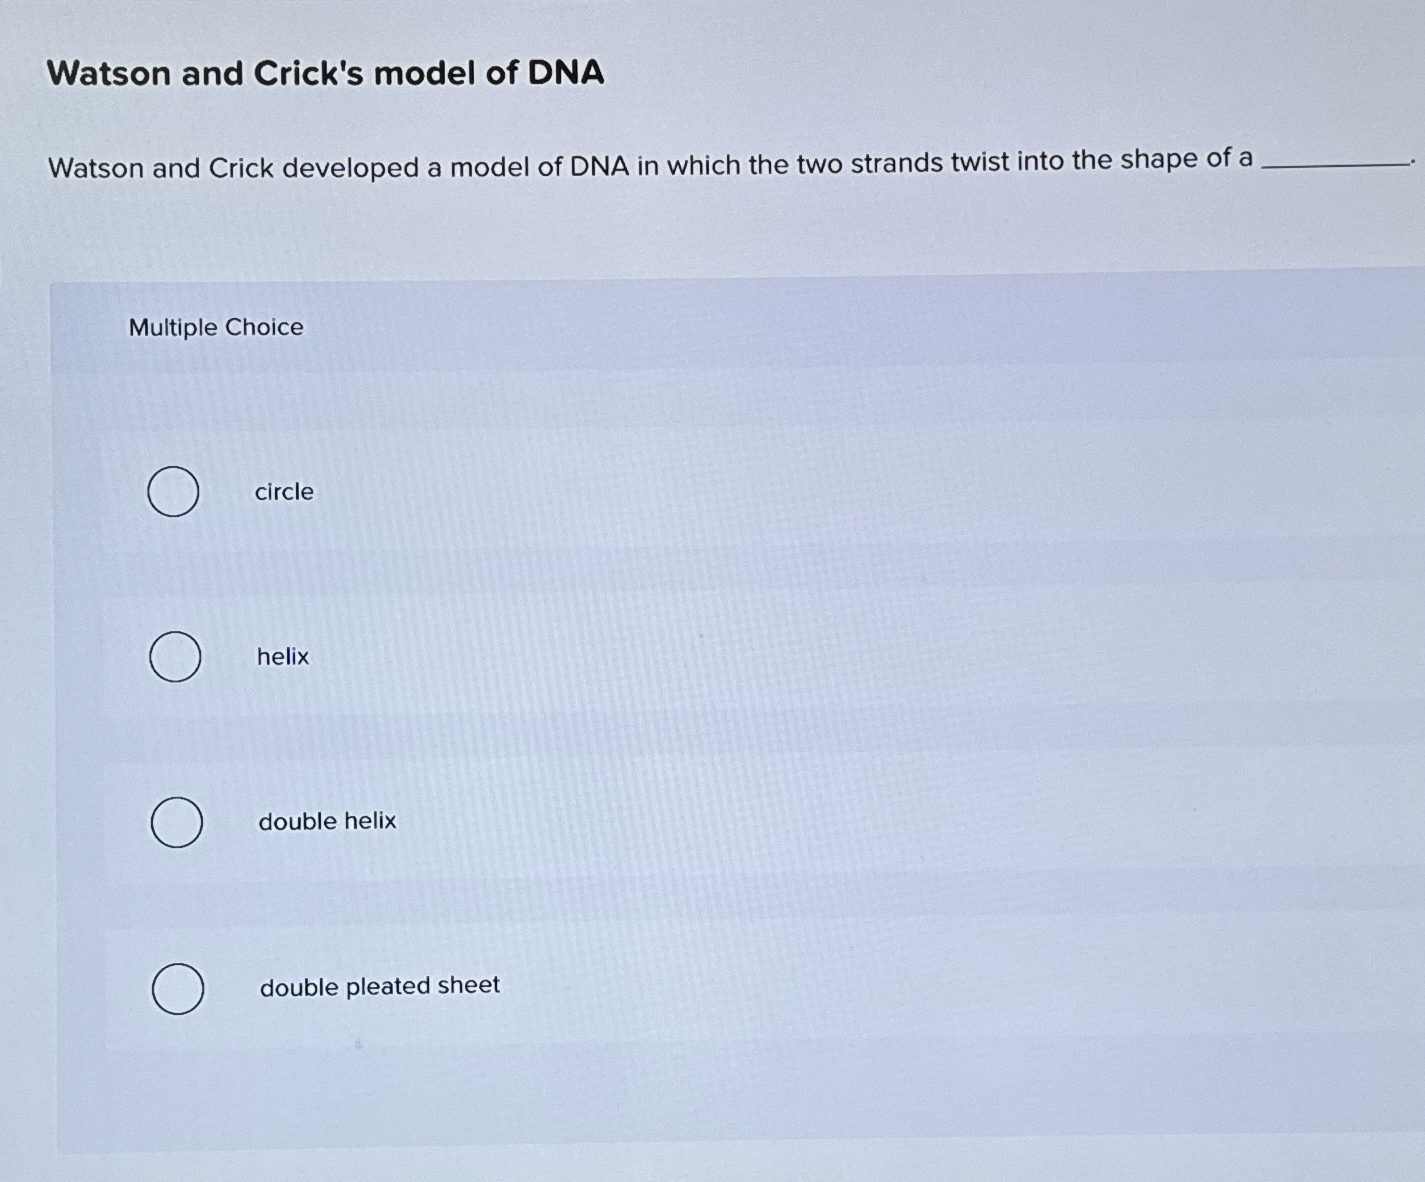Click the "Multiple Choice" heading

point(216,327)
